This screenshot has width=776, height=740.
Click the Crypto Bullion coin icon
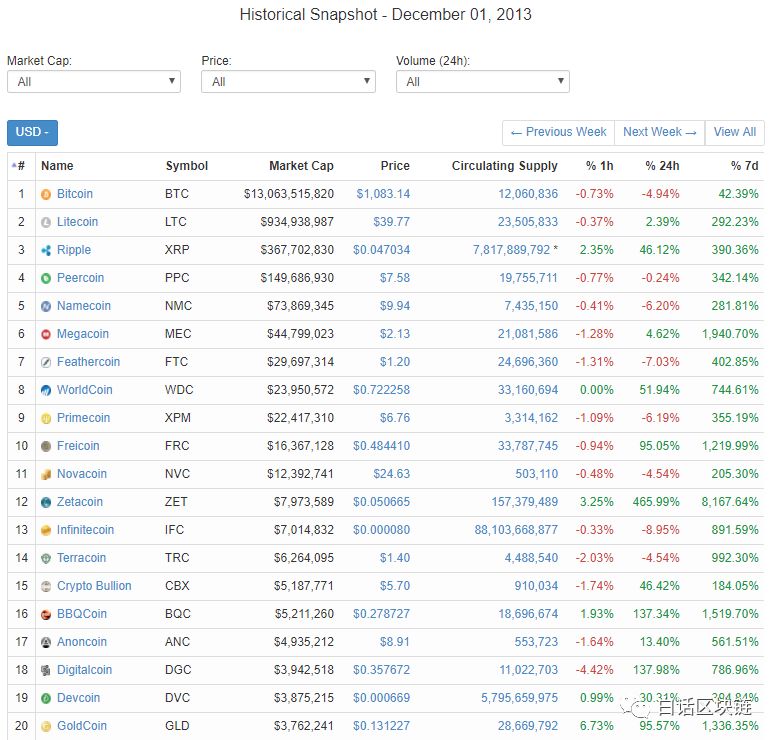tap(46, 587)
